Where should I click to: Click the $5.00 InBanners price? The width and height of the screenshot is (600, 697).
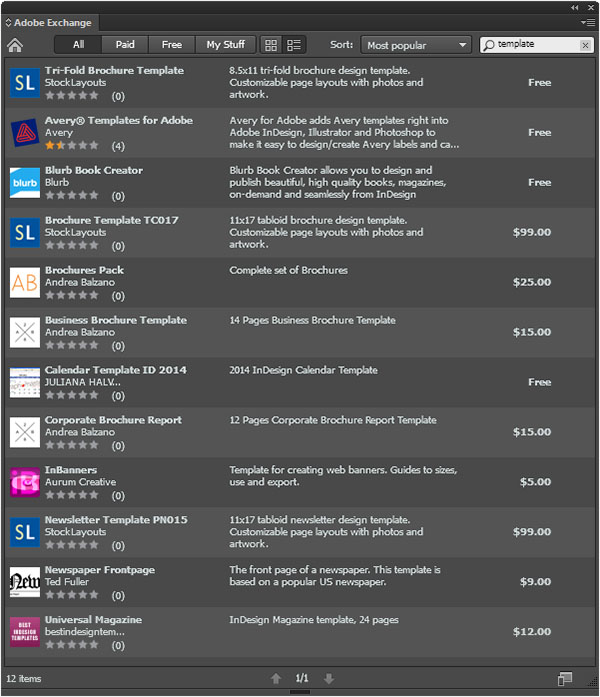point(536,482)
